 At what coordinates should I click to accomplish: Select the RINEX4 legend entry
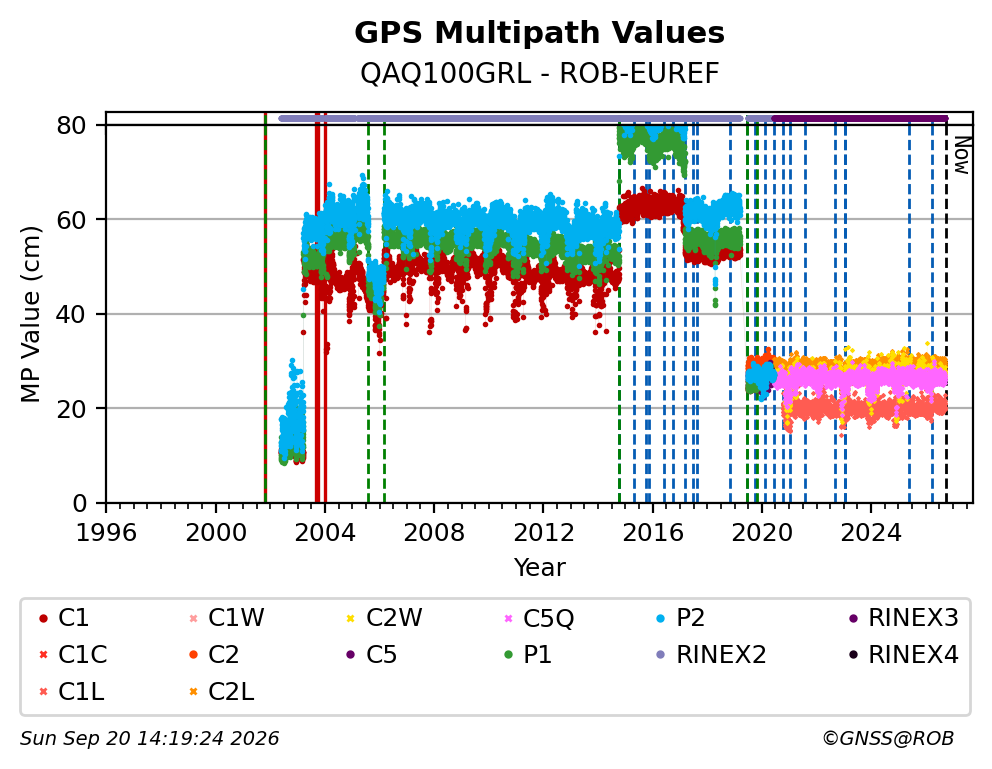(903, 655)
